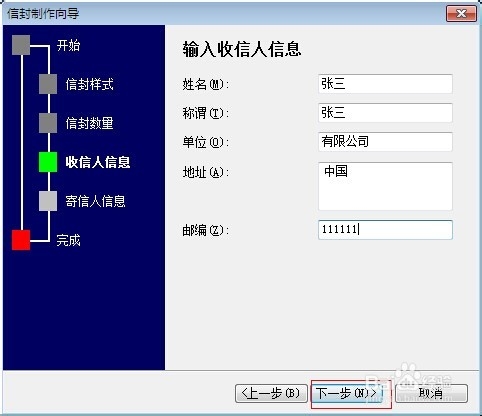Select the 信封样式 step label
Viewport: 482px width, 416px height.
point(89,84)
